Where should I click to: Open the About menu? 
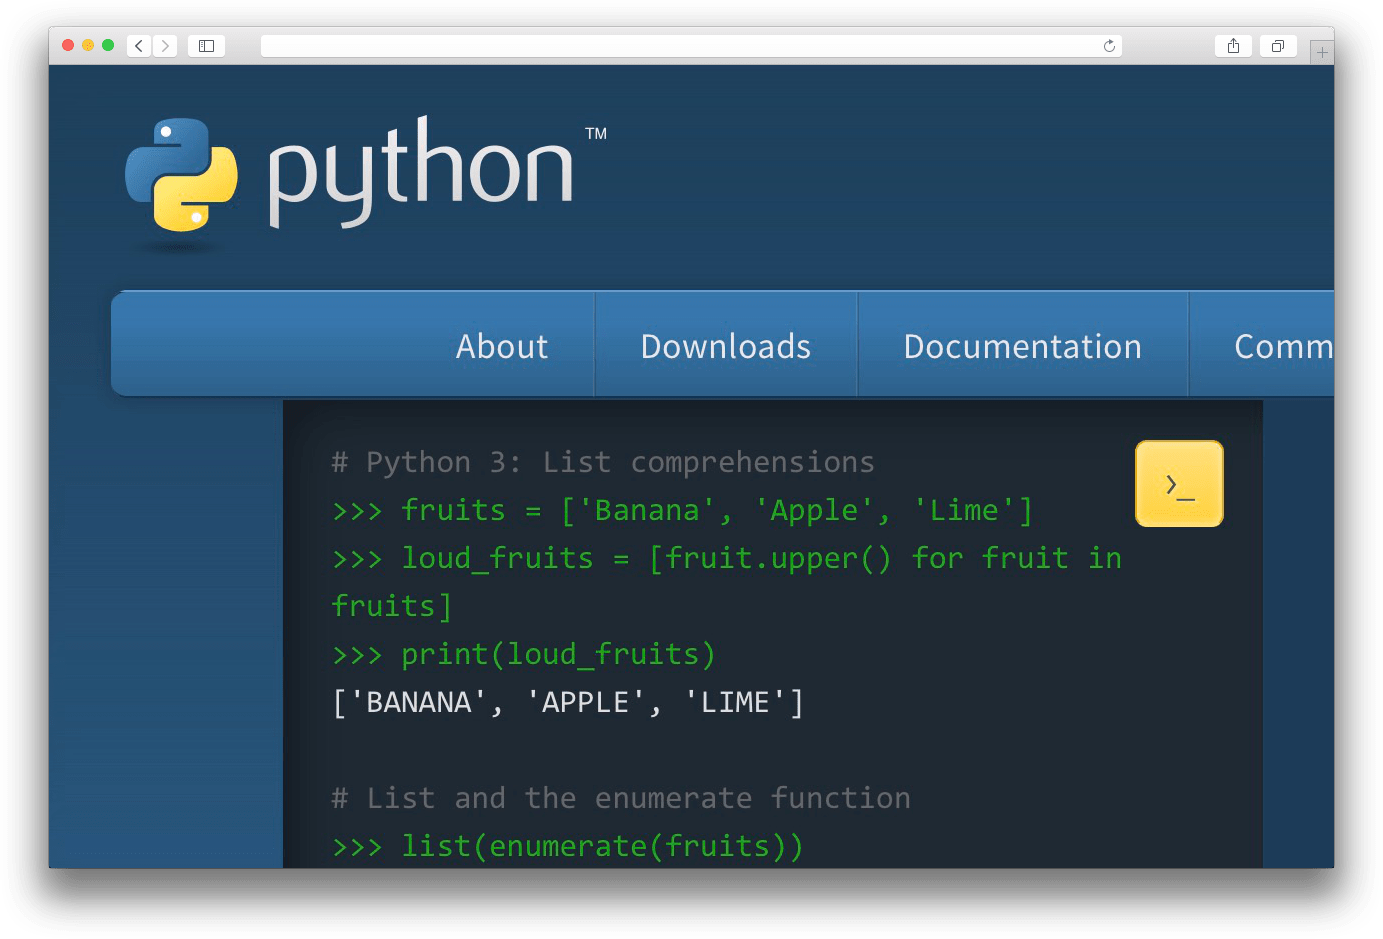click(502, 346)
